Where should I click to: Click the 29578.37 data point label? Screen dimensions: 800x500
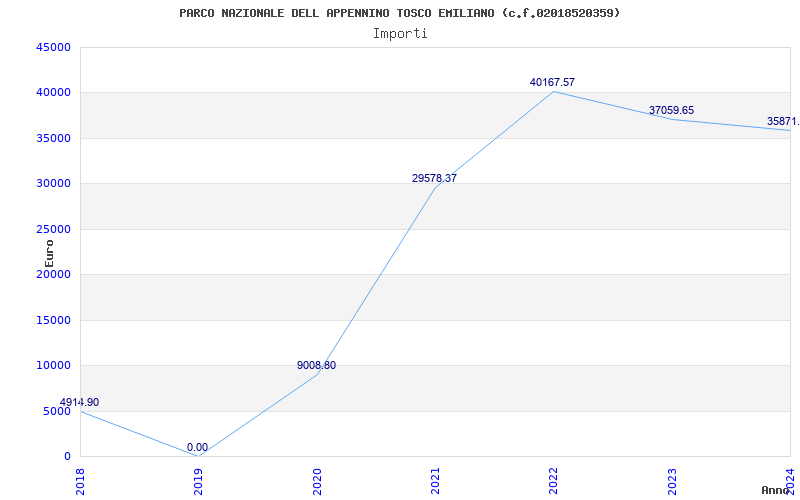434,178
